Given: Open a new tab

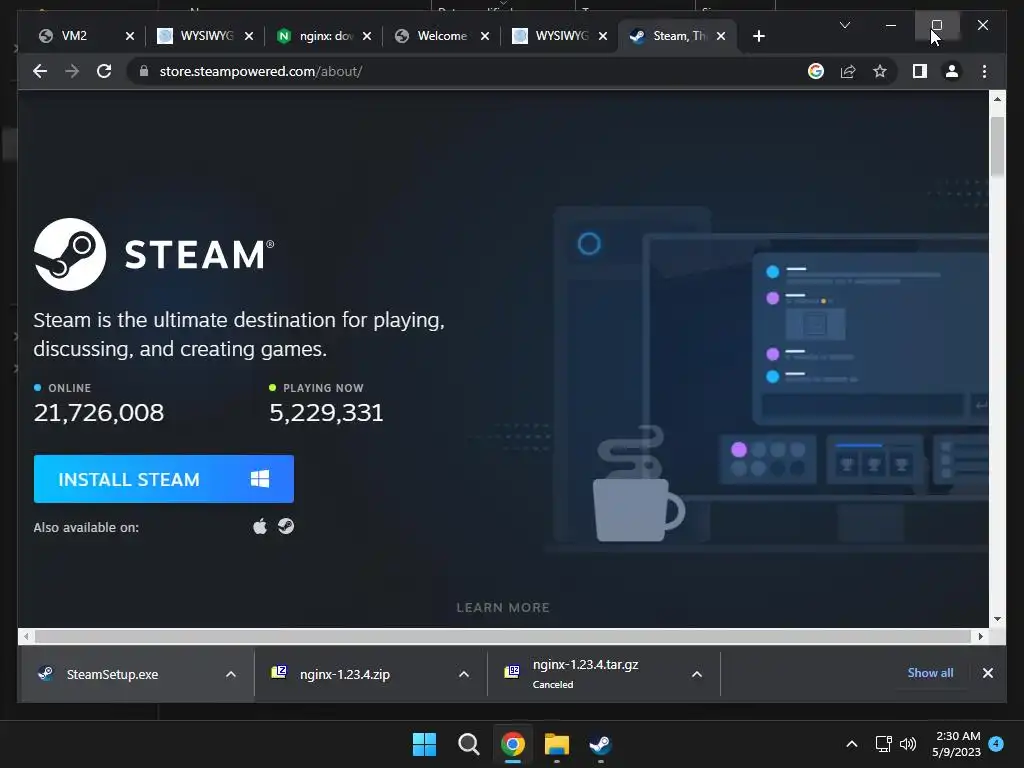Looking at the screenshot, I should point(758,36).
